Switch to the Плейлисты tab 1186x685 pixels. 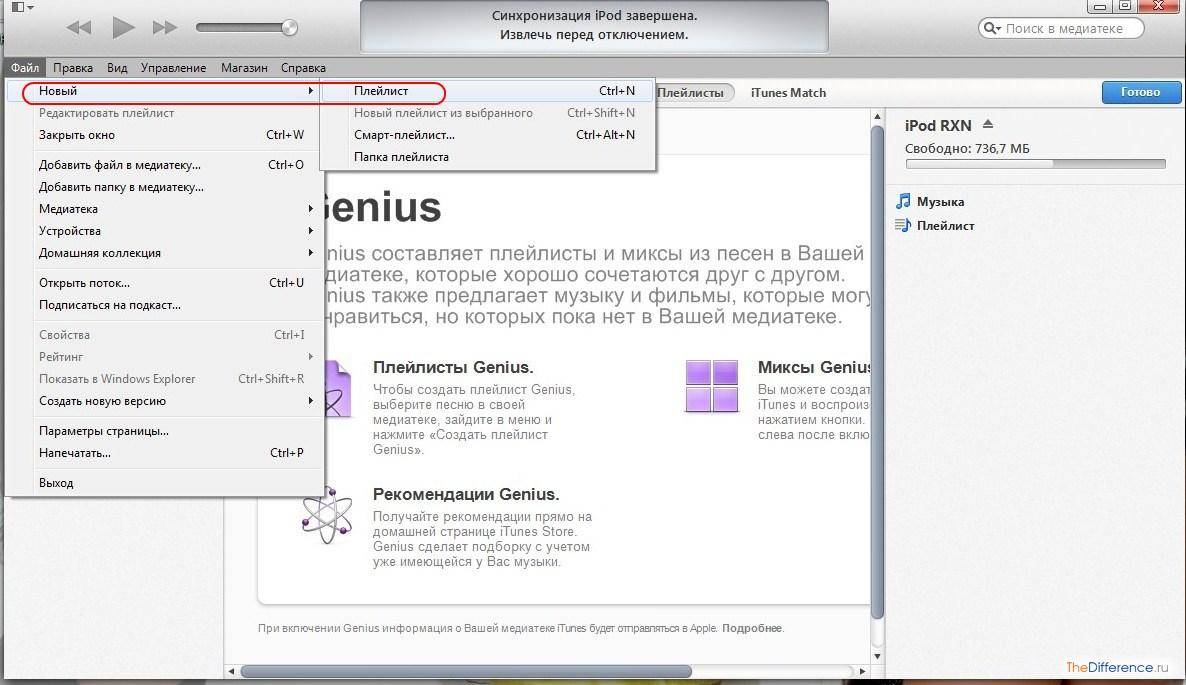693,92
